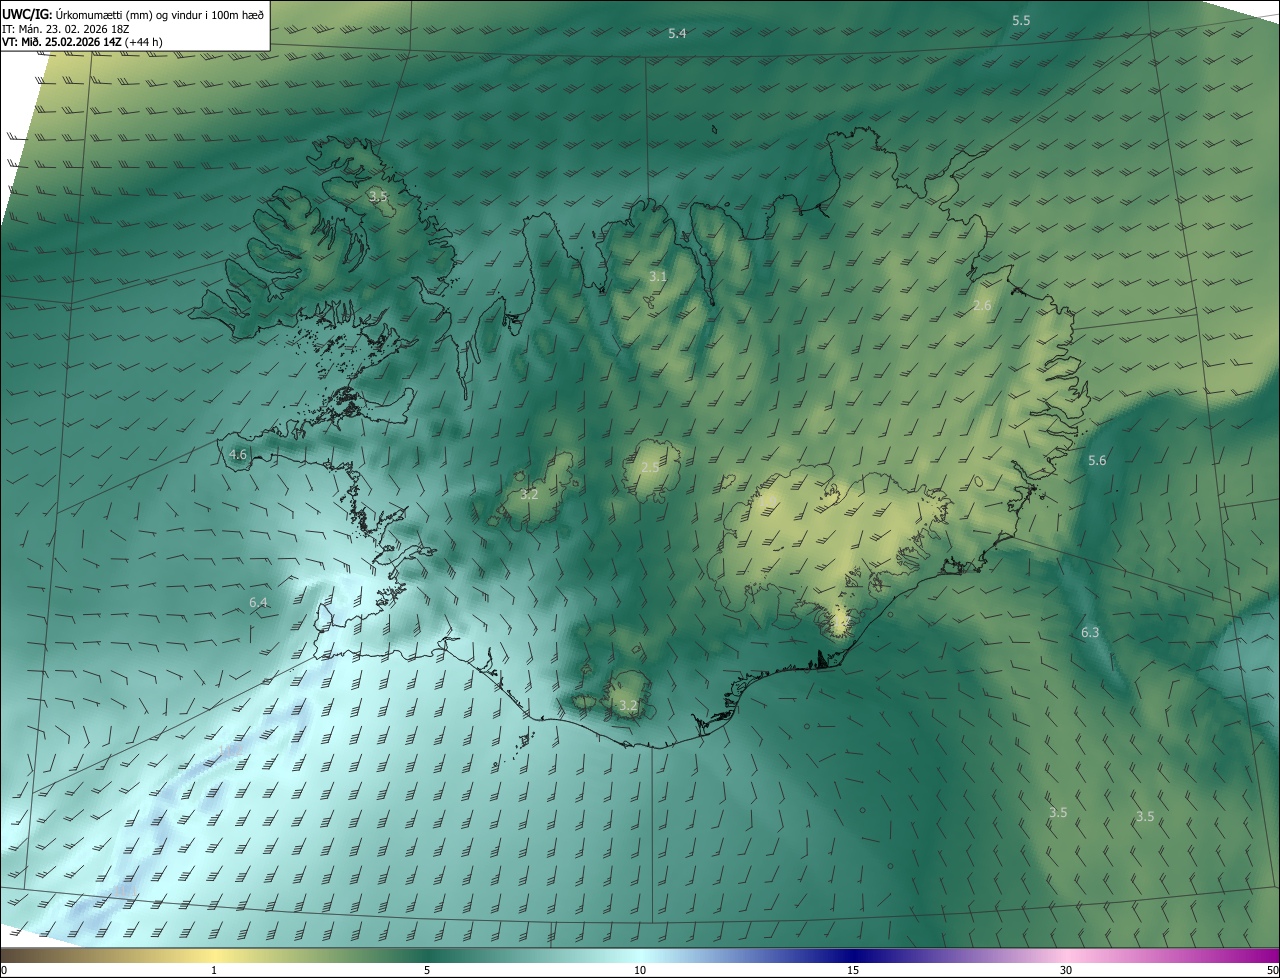Select the 3.5 label on the Westfjords peninsula
The height and width of the screenshot is (978, 1280).
click(x=377, y=196)
